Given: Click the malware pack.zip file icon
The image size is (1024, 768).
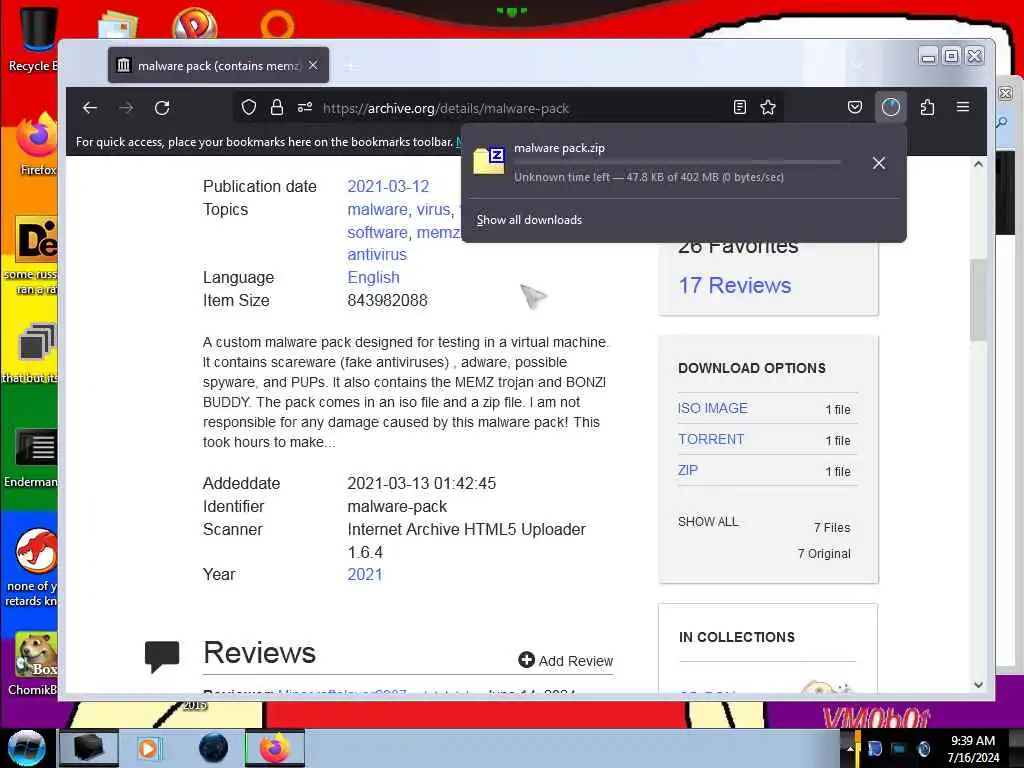Looking at the screenshot, I should pyautogui.click(x=489, y=161).
